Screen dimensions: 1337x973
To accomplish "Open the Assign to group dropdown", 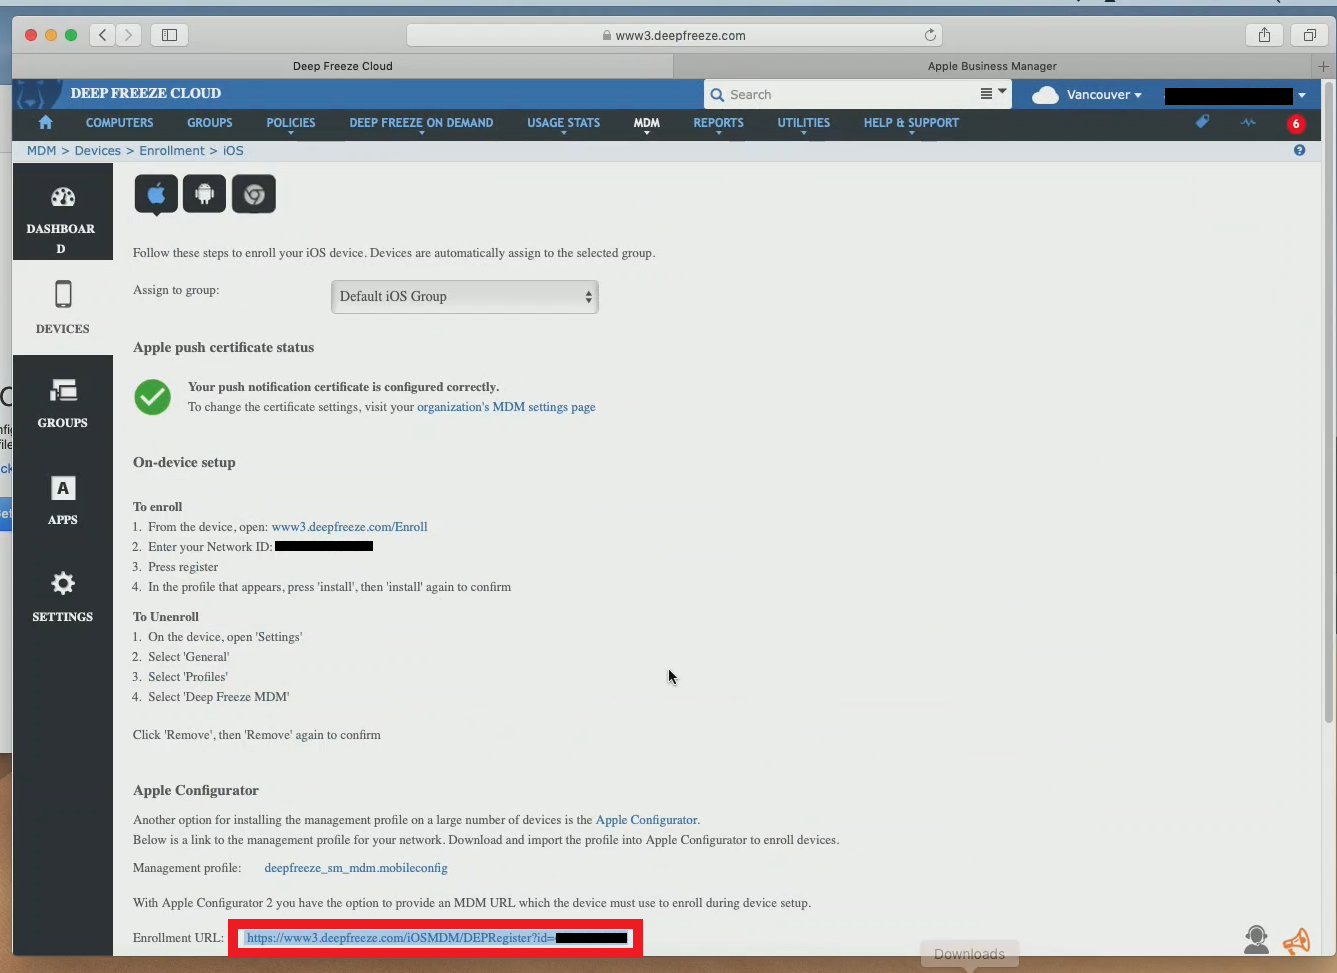I will coord(464,296).
